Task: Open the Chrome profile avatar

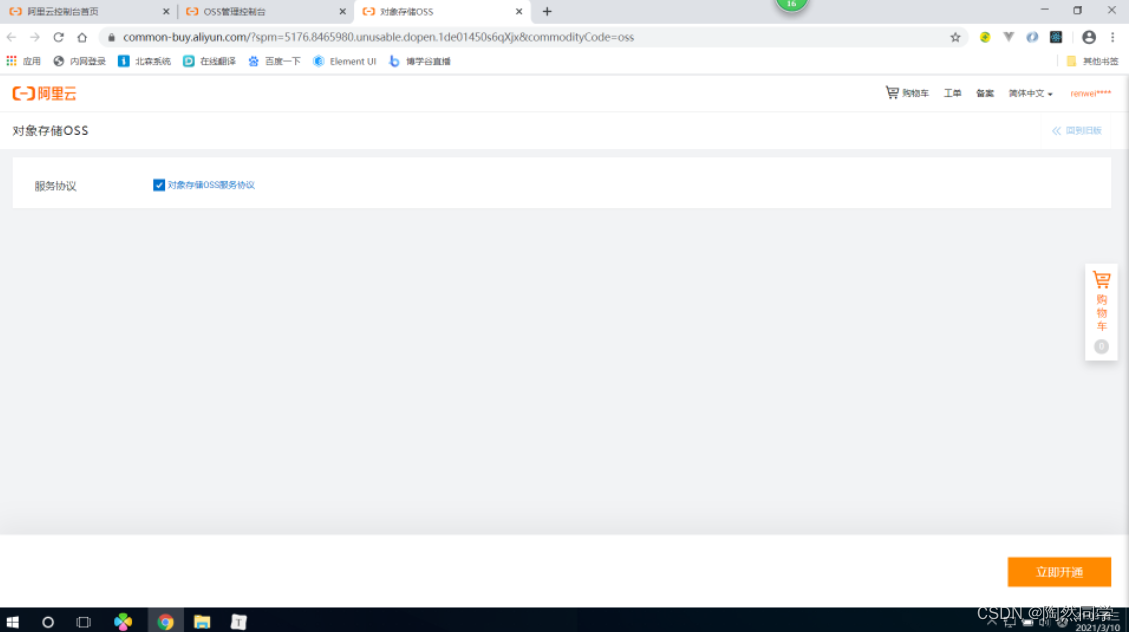Action: [x=1089, y=37]
